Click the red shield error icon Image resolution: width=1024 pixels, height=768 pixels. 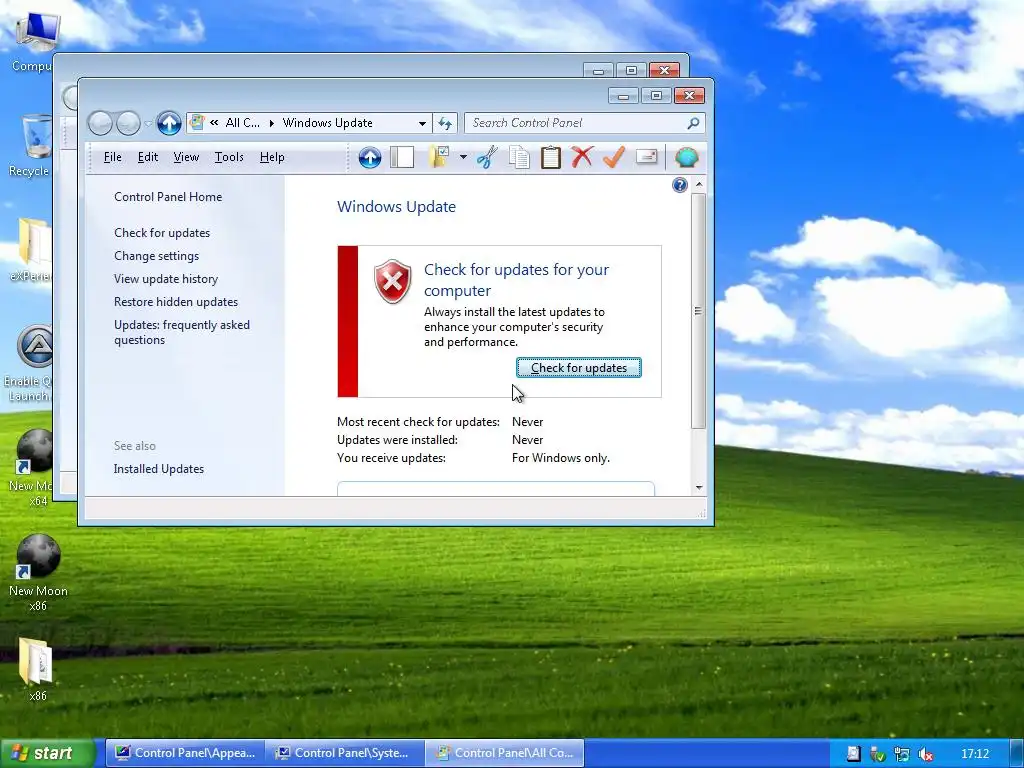click(x=392, y=281)
